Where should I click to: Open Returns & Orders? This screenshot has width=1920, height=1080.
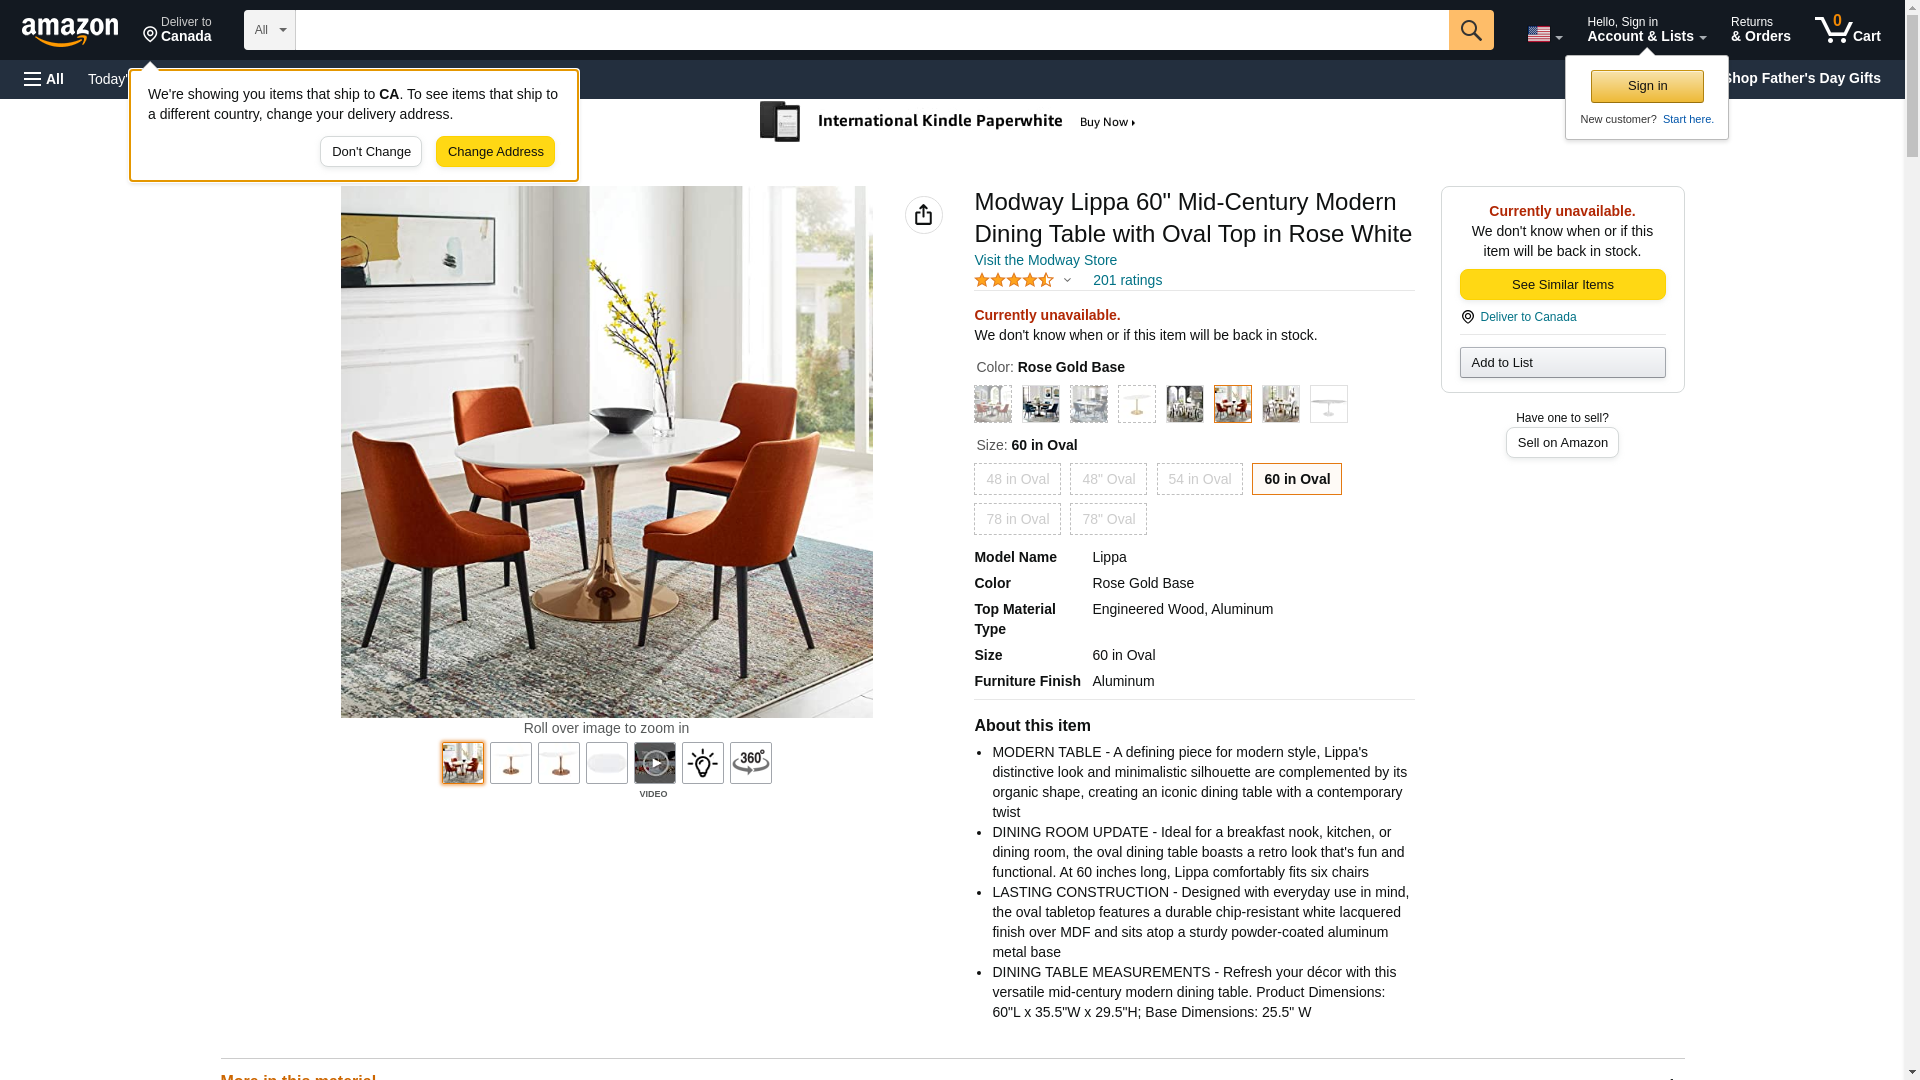click(1760, 29)
